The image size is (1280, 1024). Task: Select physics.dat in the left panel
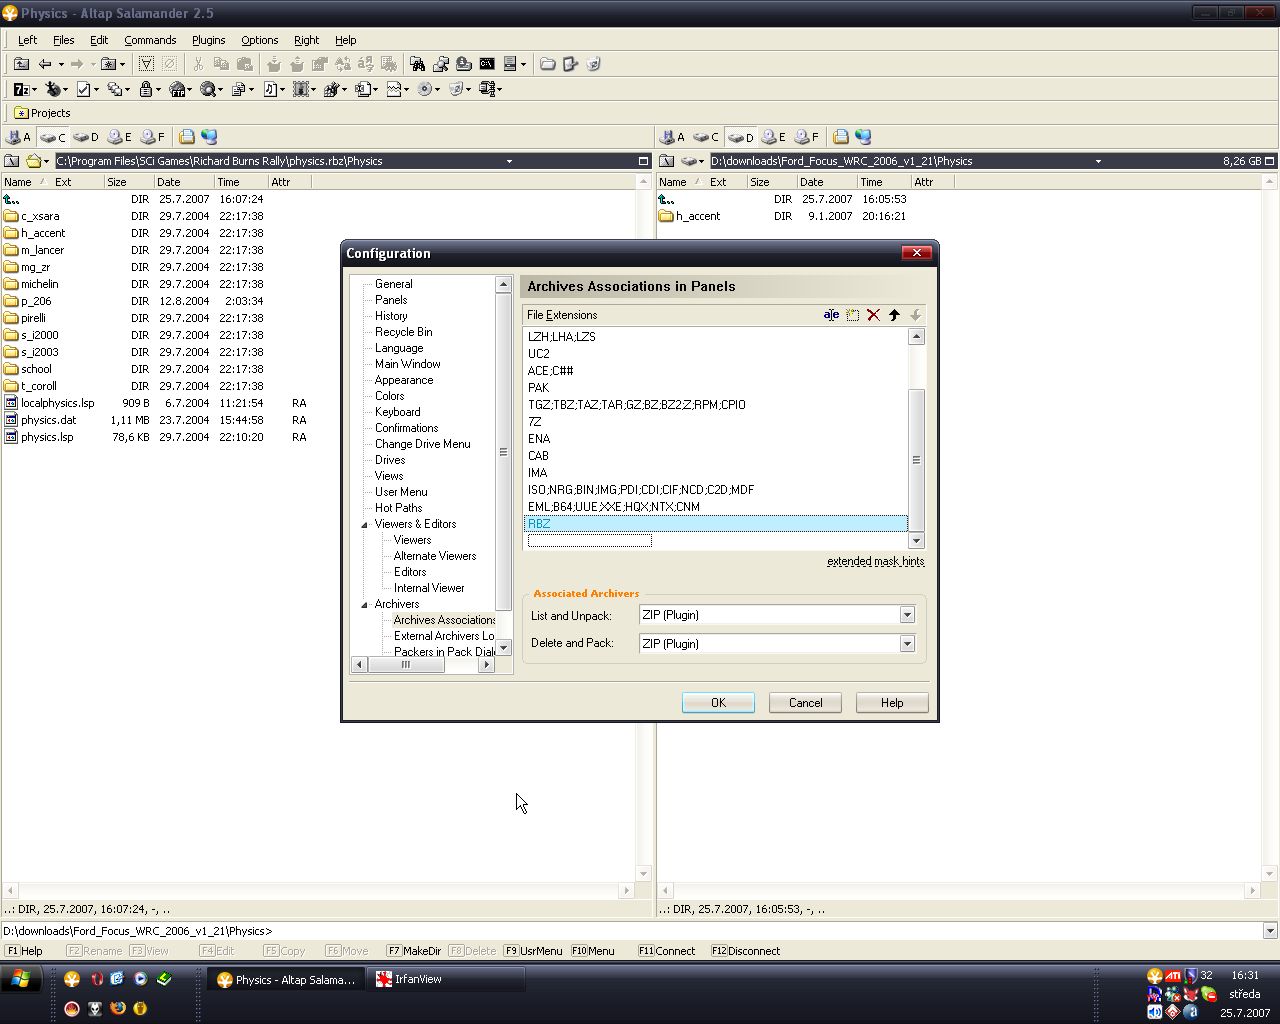pos(48,420)
